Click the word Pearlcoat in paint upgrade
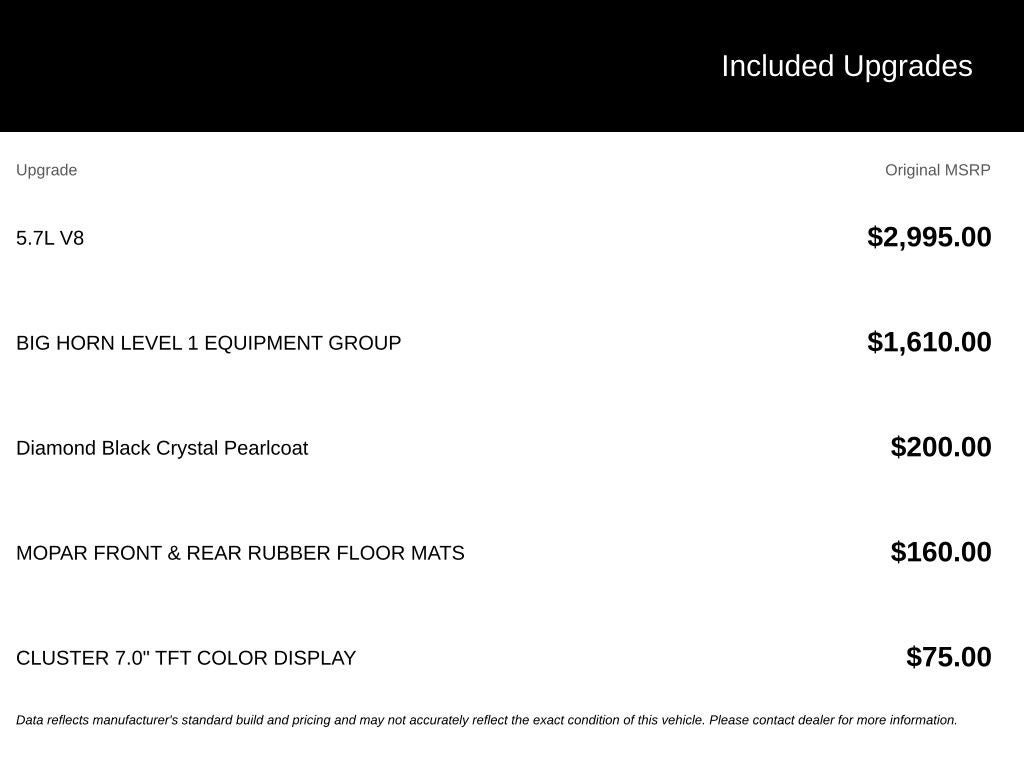Viewport: 1024px width, 768px height. point(266,448)
